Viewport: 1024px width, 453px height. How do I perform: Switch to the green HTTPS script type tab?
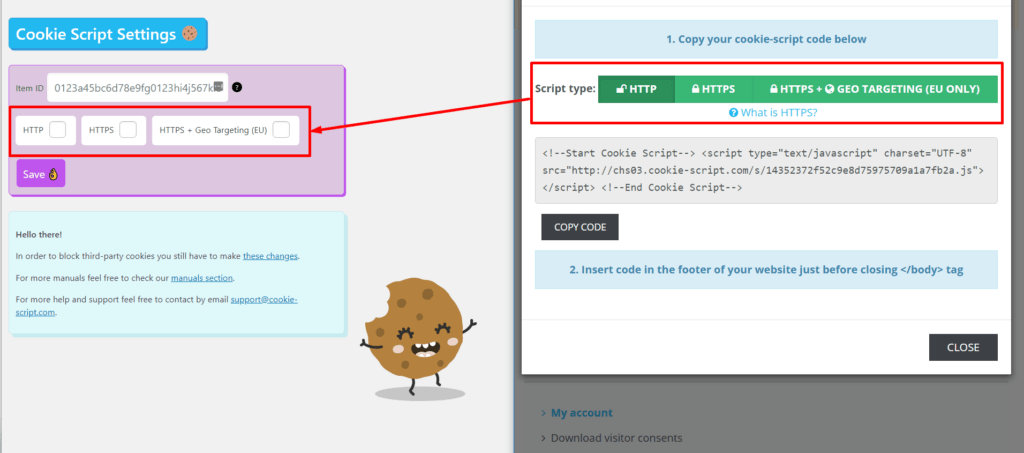tap(713, 89)
